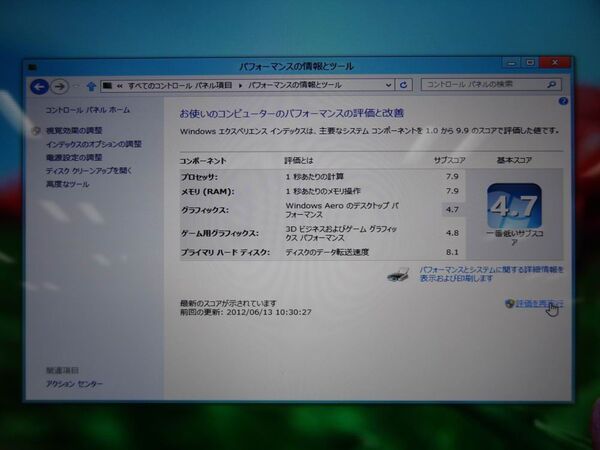Expand the double chevron in address bar
Viewport: 600px width, 450px height.
click(x=120, y=85)
